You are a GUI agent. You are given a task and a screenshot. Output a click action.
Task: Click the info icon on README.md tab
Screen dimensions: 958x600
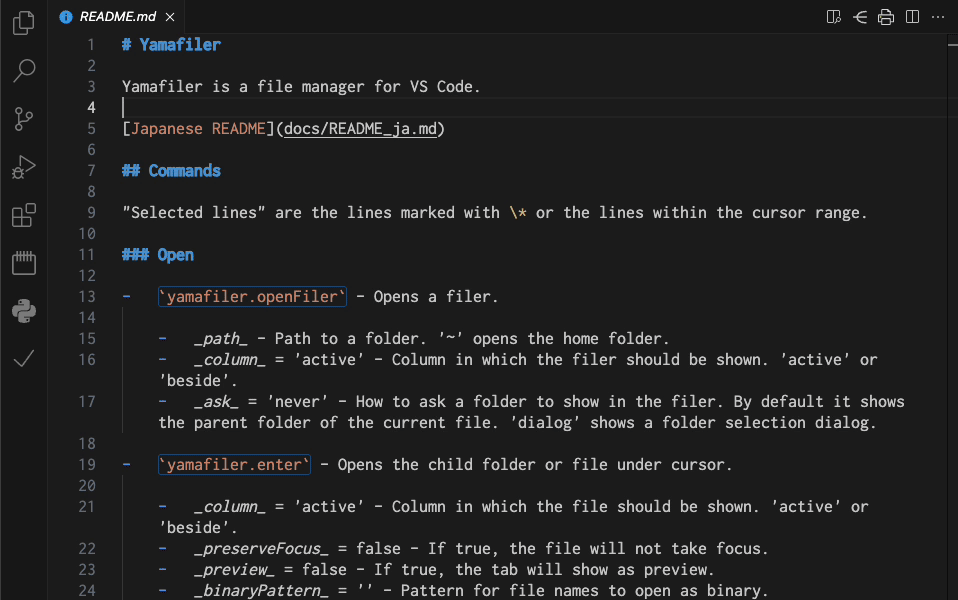point(66,17)
